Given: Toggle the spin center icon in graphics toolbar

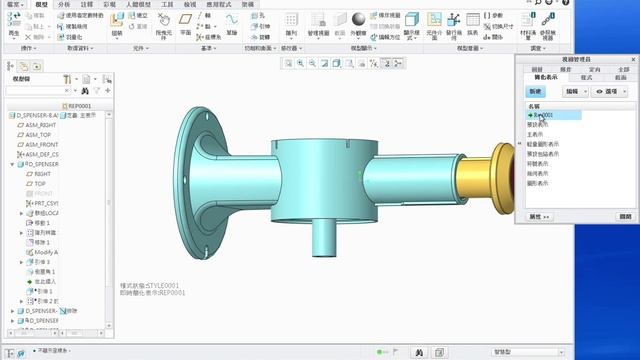Looking at the screenshot, I should [x=398, y=63].
